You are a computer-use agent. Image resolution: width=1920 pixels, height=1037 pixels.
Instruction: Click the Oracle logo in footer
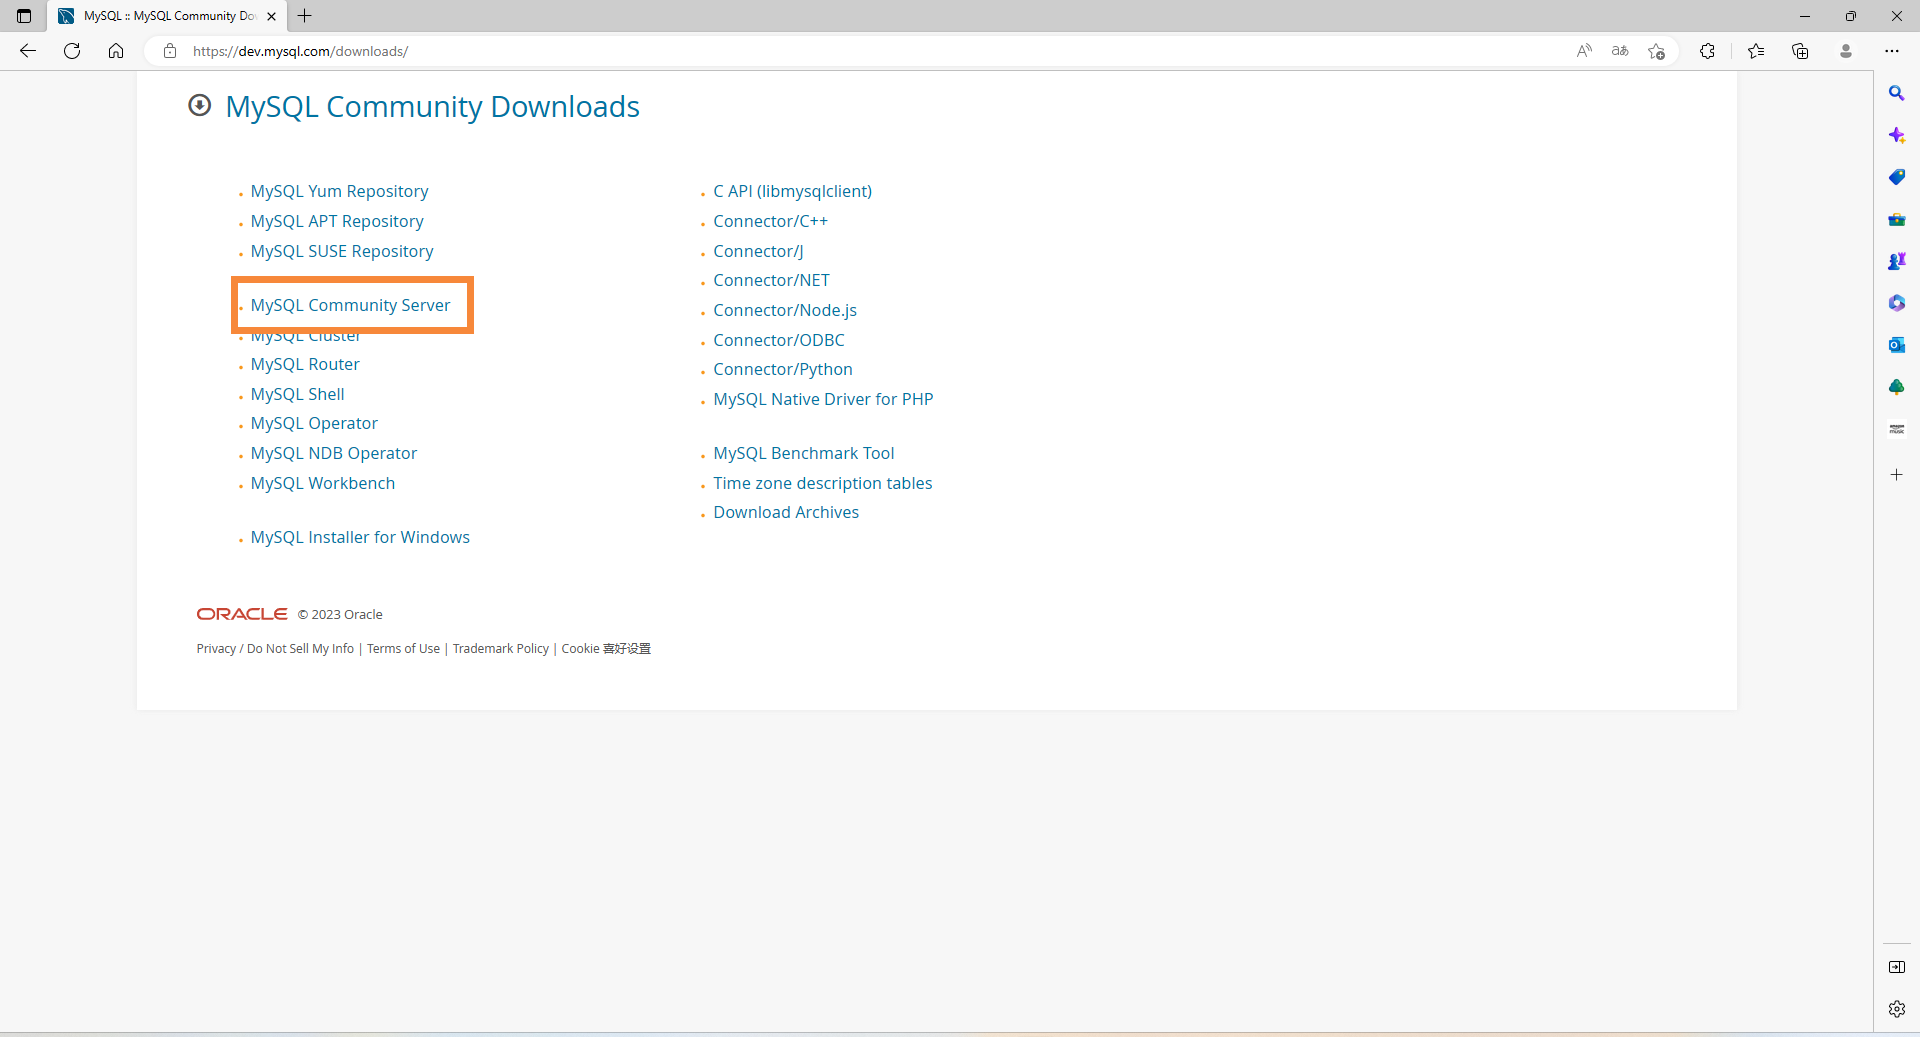(242, 614)
